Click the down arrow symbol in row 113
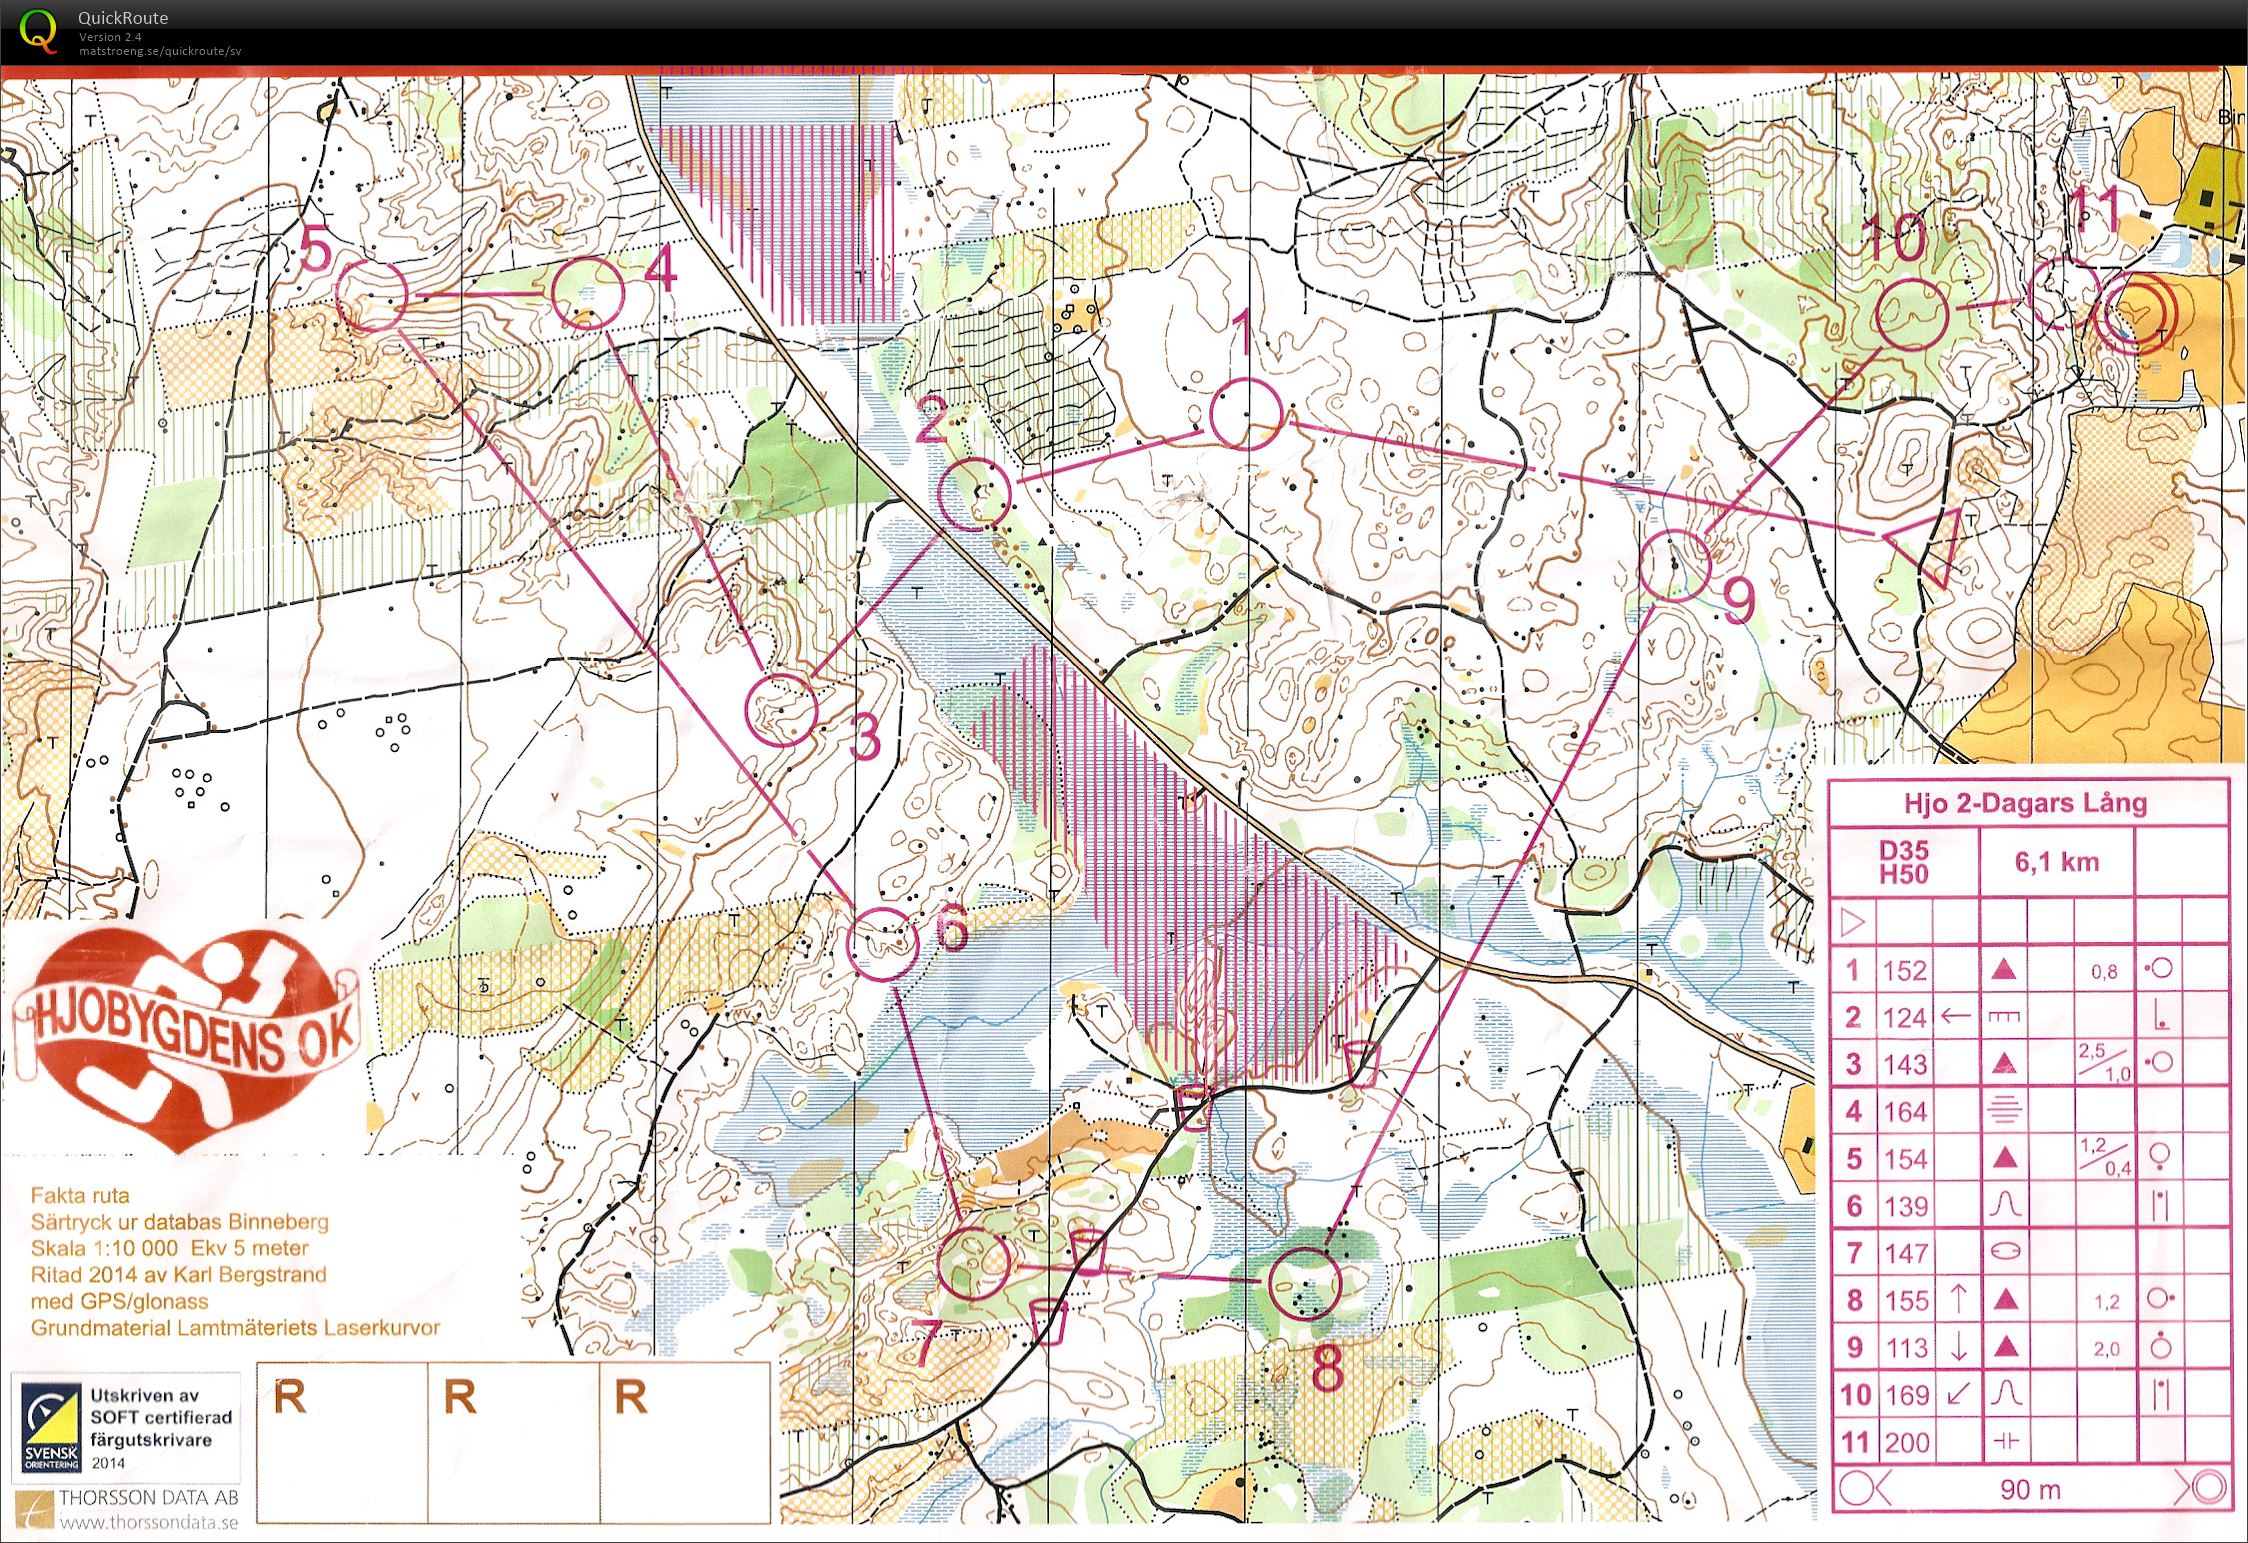 [x=1957, y=1347]
